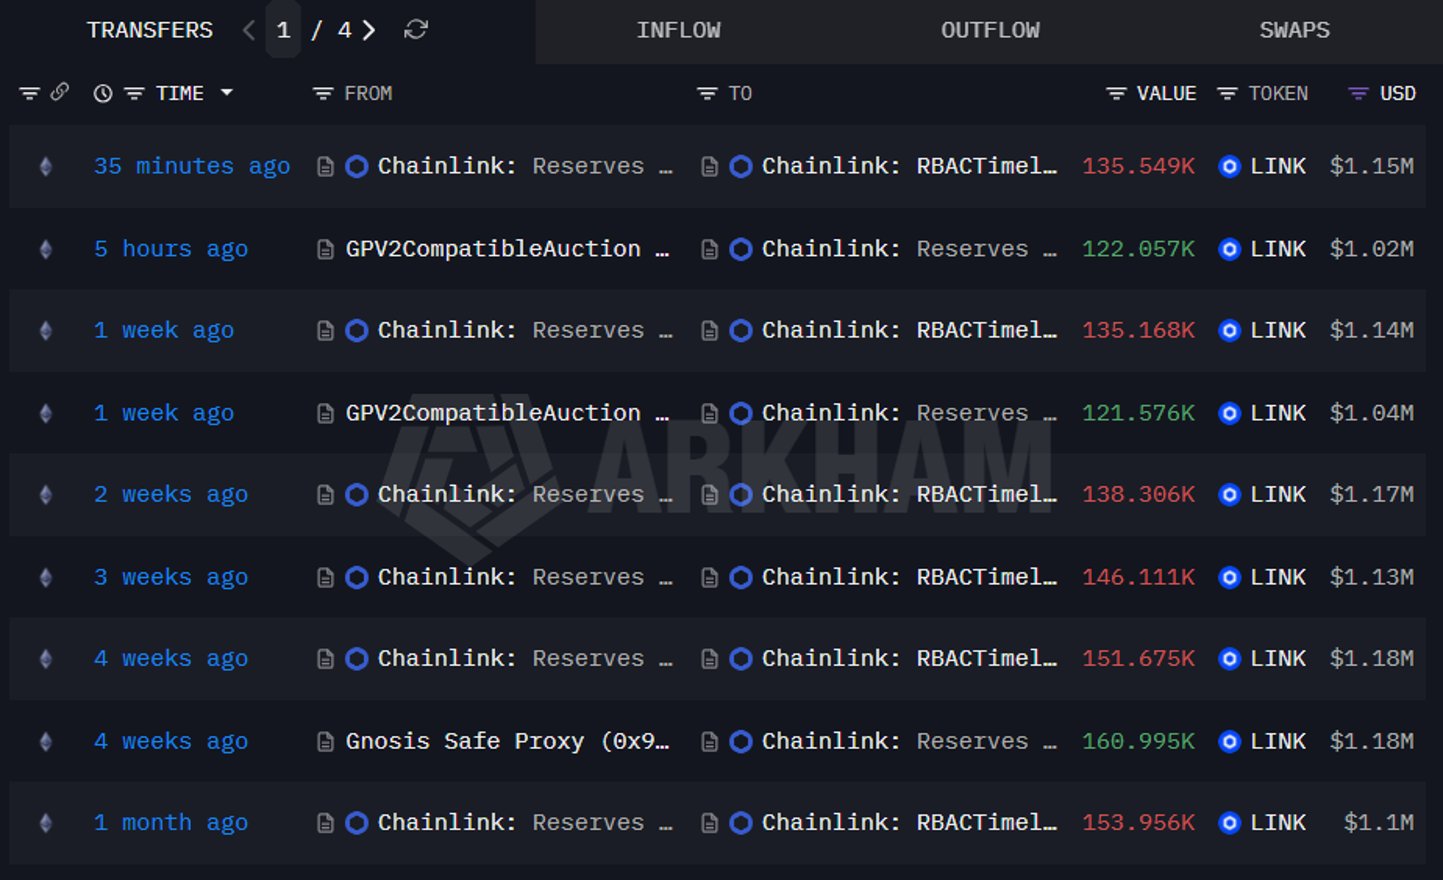
Task: Open the filter icon next to TIME label
Action: click(134, 93)
